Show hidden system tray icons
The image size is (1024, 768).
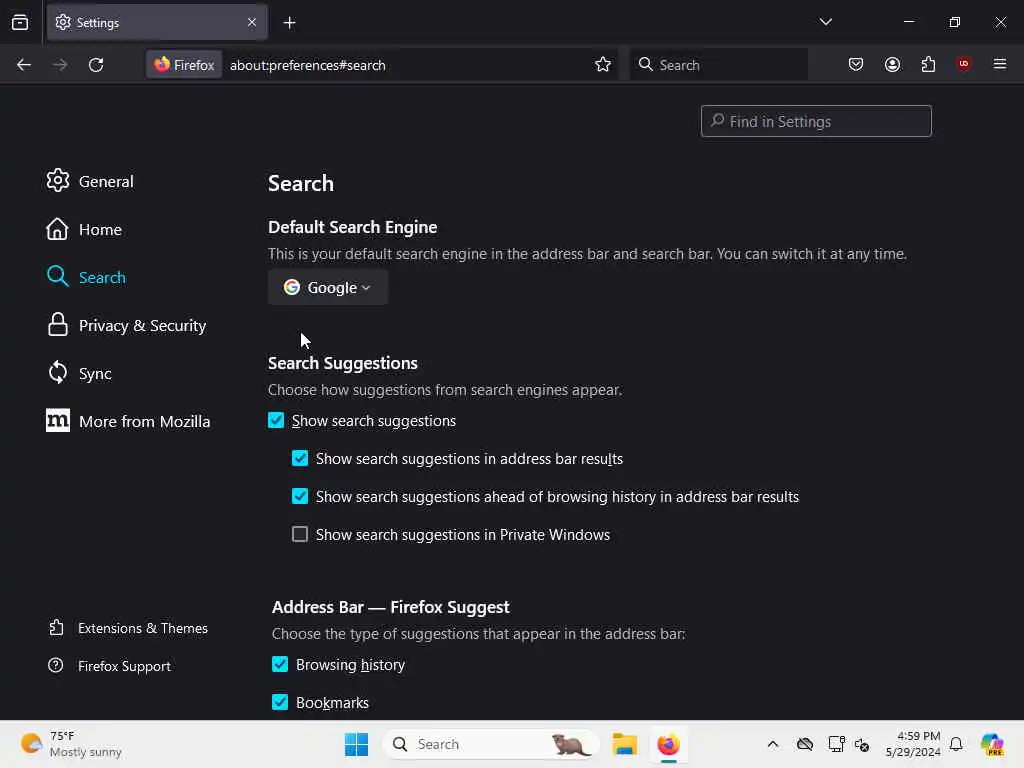773,744
